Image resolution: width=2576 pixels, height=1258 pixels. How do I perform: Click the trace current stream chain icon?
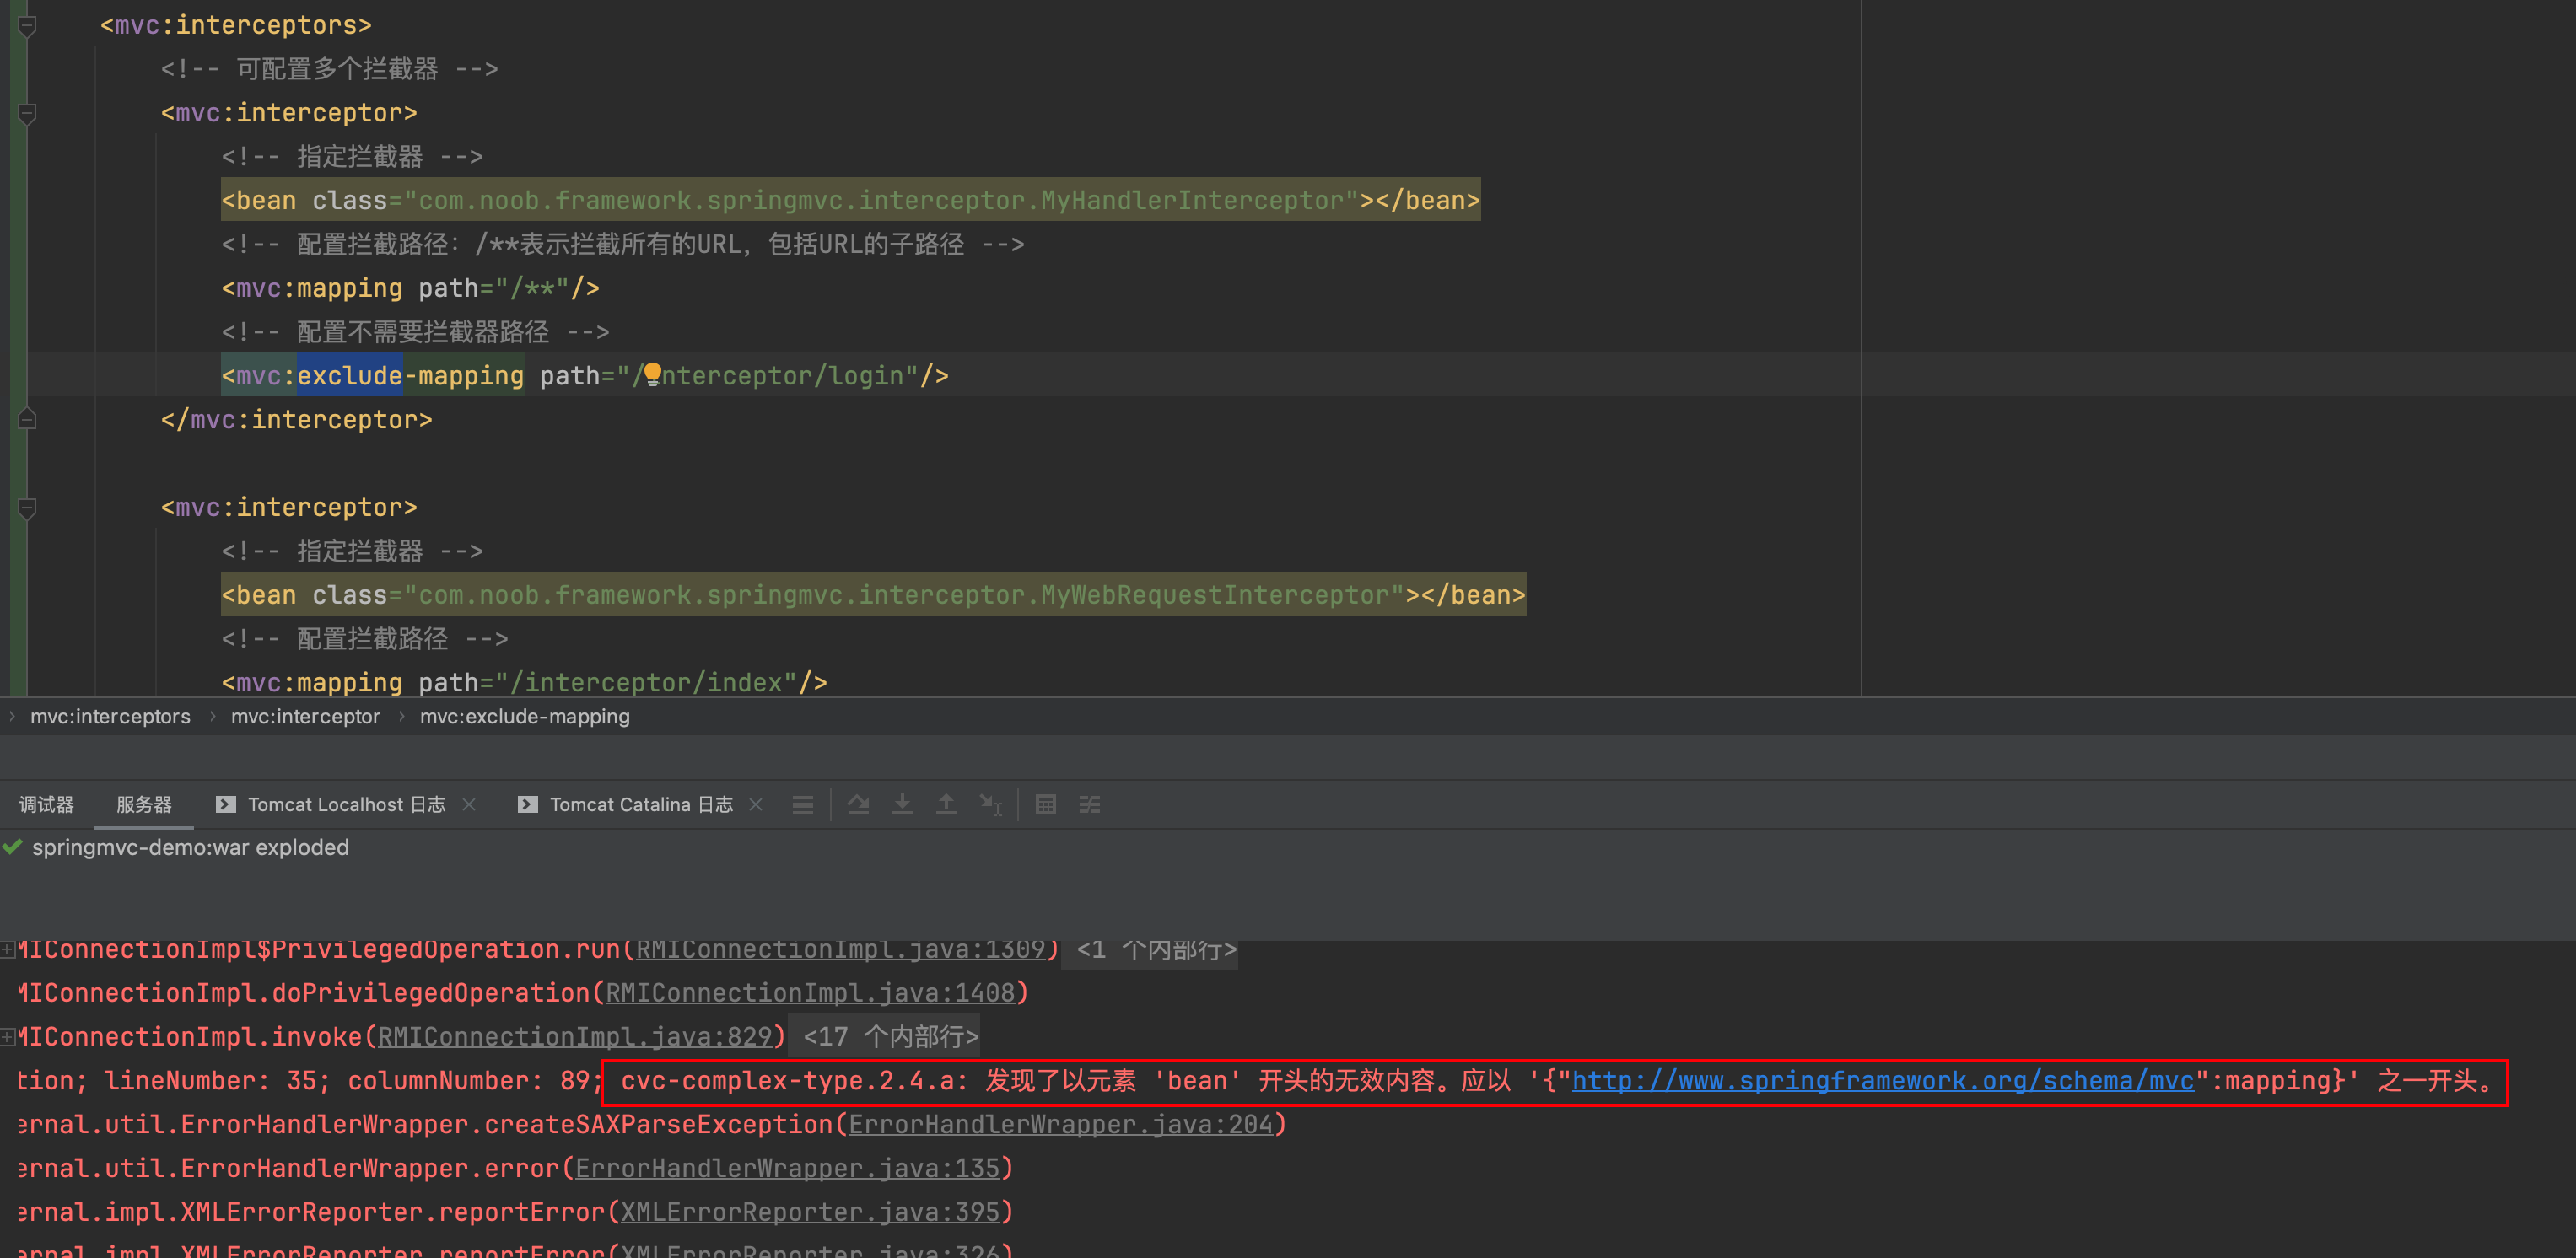(x=1090, y=804)
